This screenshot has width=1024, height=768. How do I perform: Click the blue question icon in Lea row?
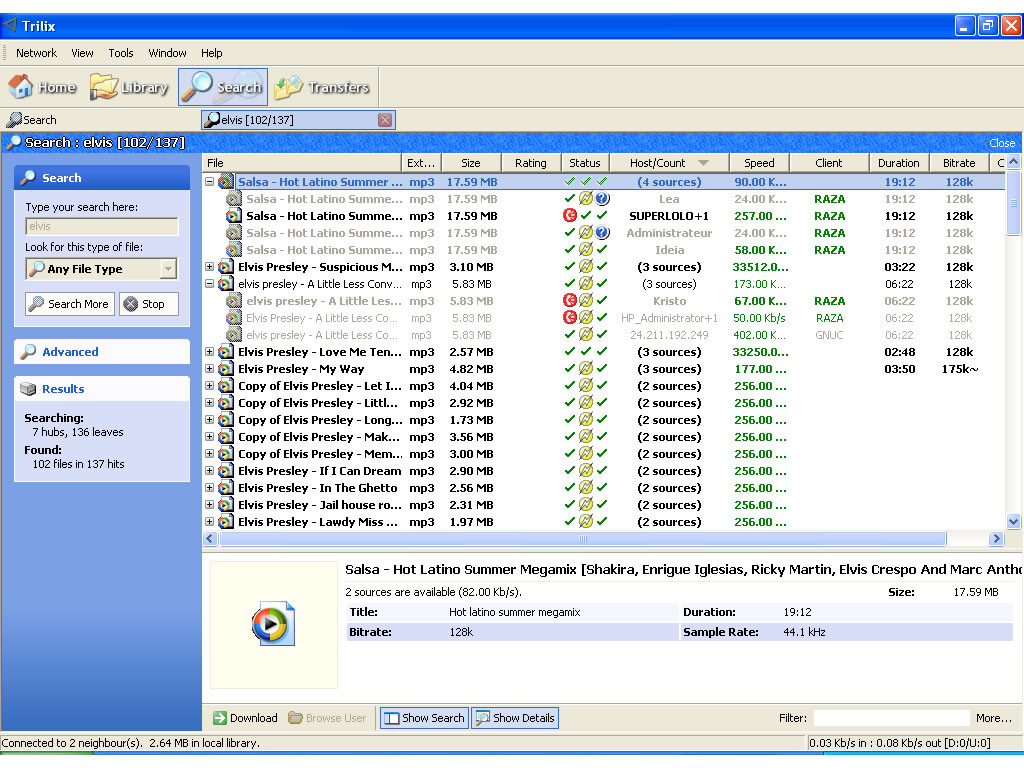click(602, 199)
